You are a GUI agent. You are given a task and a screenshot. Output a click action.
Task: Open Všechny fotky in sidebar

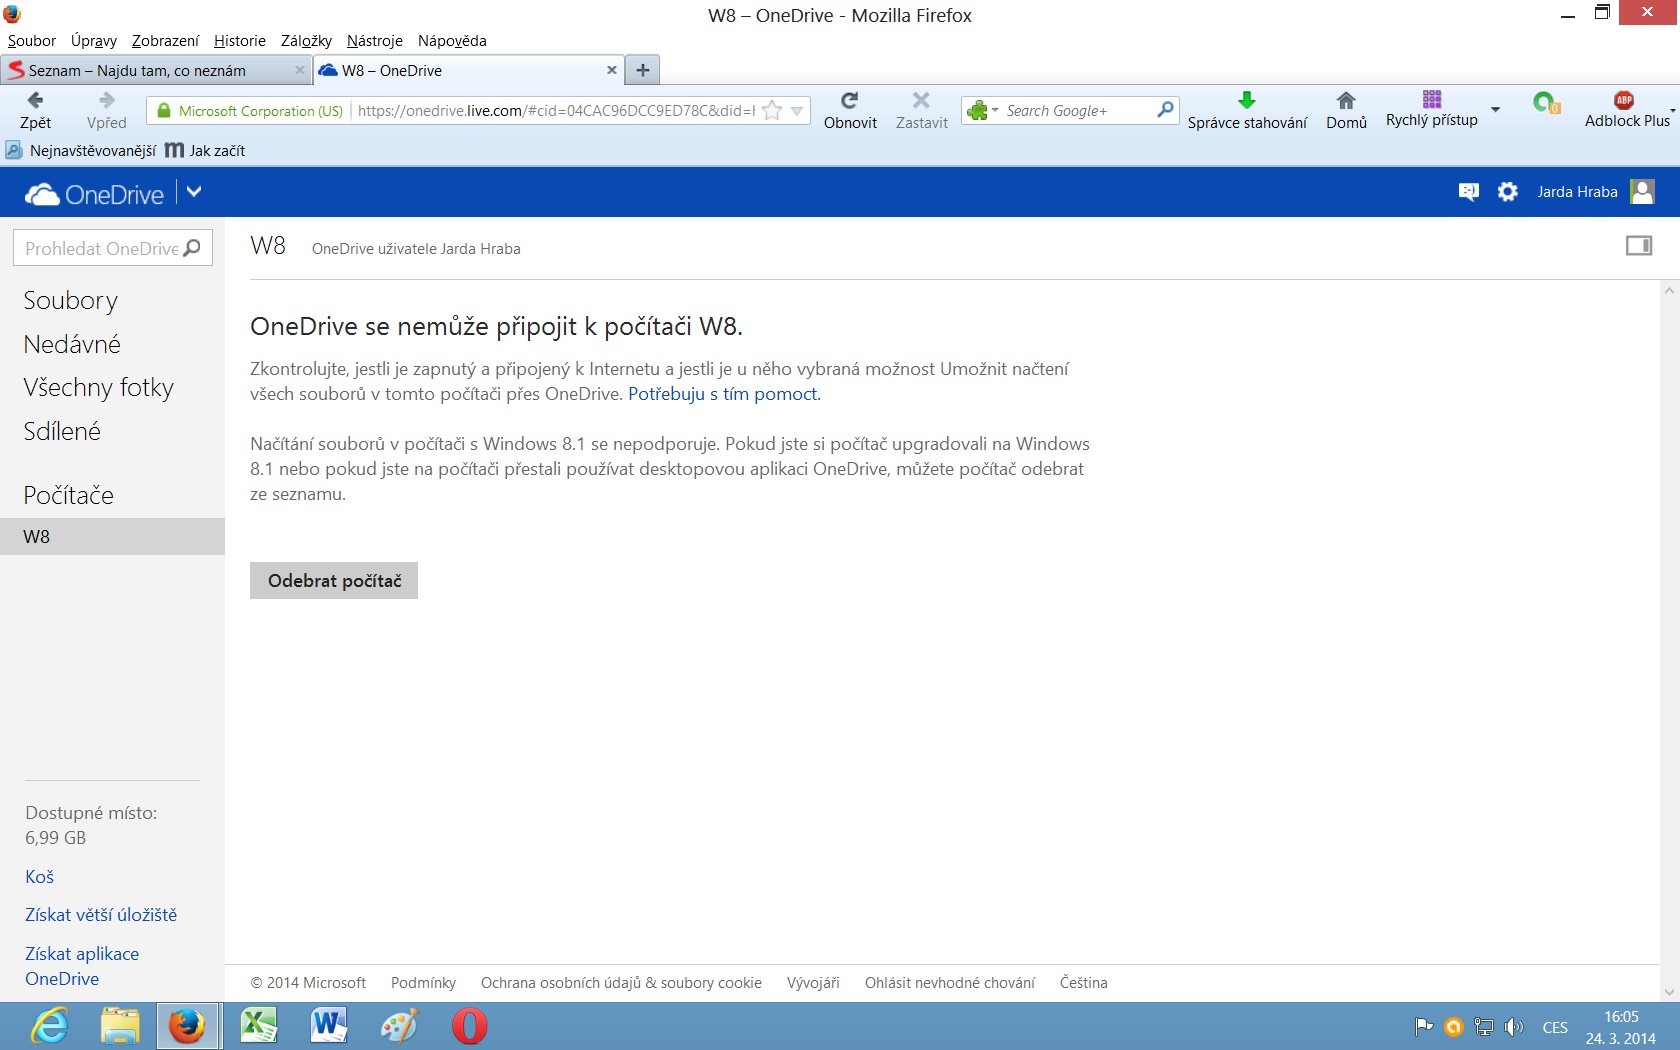[99, 388]
